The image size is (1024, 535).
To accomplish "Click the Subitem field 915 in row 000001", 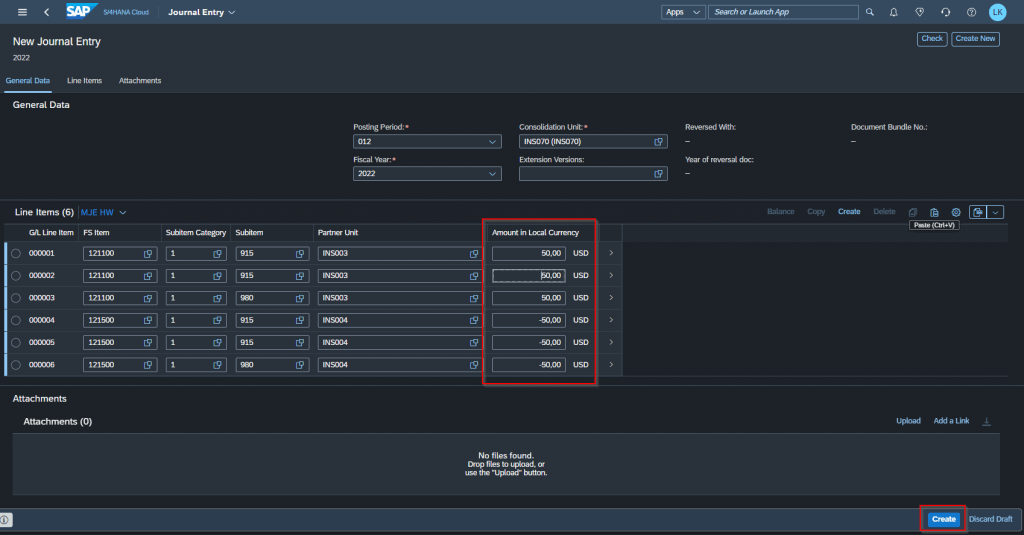I will [272, 253].
